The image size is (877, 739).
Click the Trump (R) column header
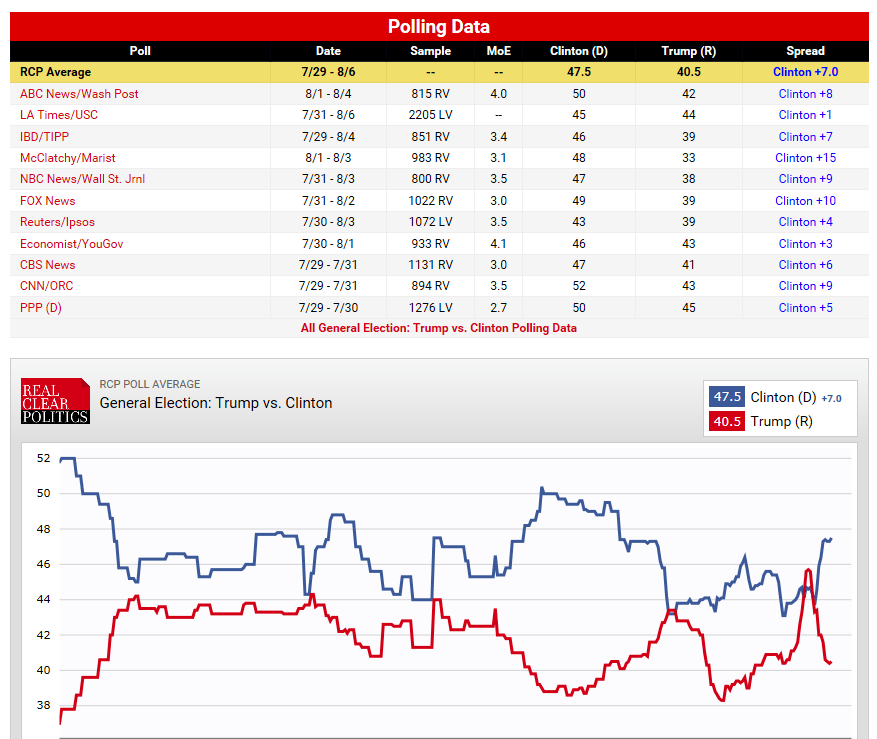(689, 51)
